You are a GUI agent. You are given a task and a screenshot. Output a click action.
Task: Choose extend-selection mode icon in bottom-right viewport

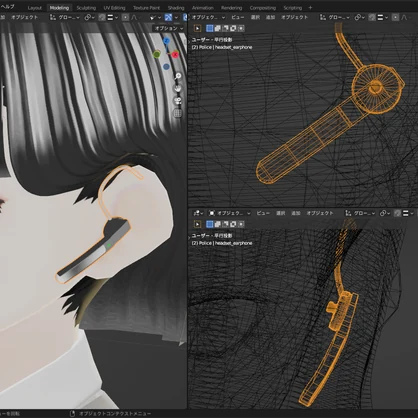tap(218, 224)
